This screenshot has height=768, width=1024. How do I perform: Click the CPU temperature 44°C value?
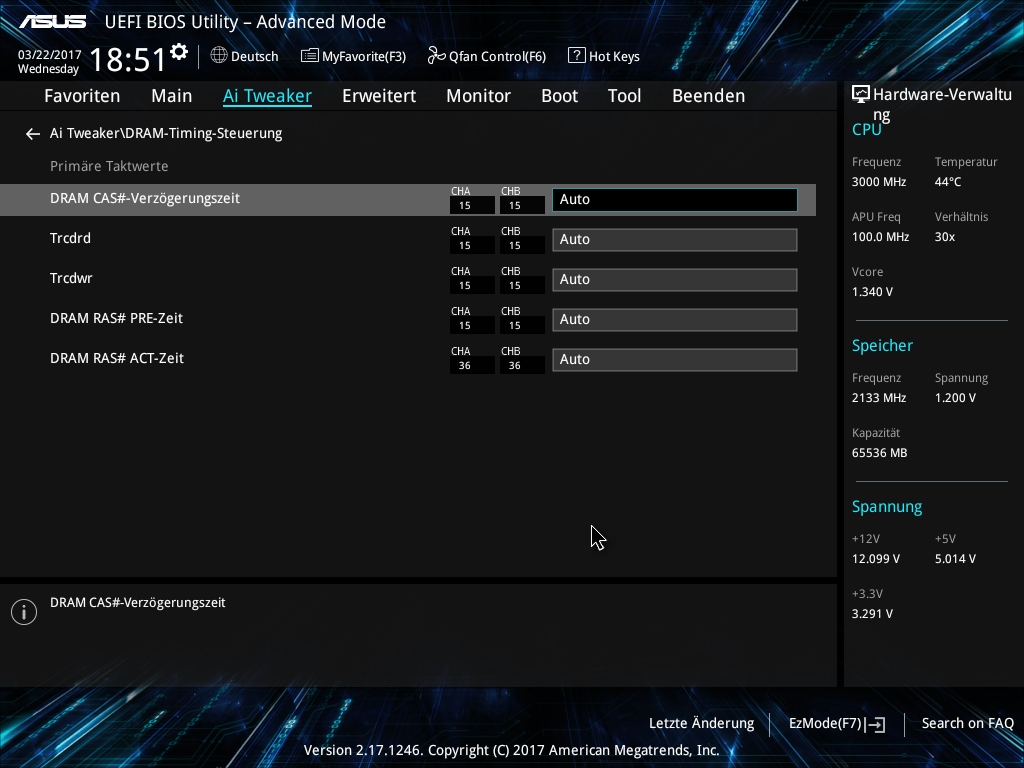click(x=948, y=182)
